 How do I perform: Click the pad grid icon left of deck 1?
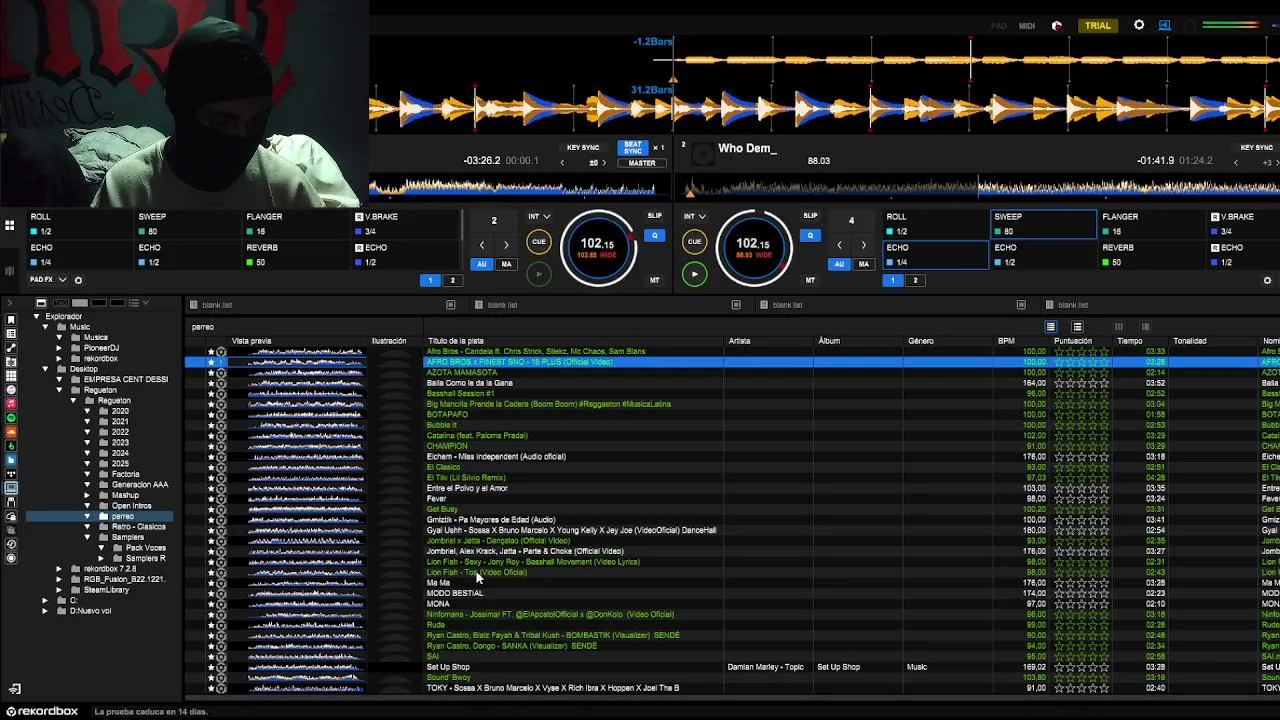coord(9,225)
